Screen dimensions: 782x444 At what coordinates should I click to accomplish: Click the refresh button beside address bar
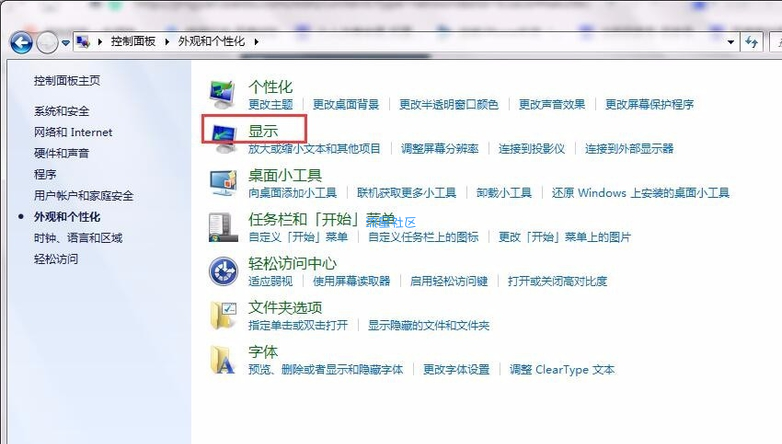tap(752, 42)
